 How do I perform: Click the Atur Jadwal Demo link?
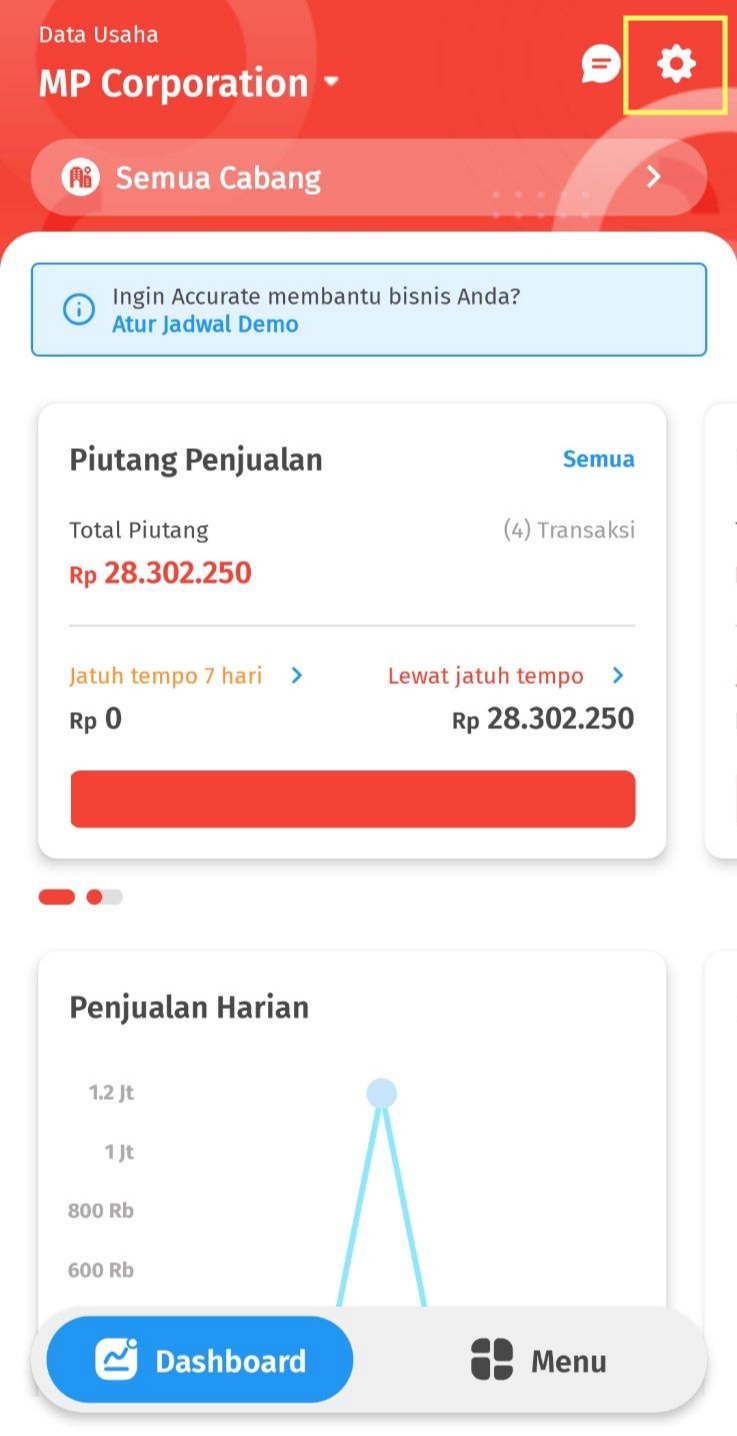205,324
